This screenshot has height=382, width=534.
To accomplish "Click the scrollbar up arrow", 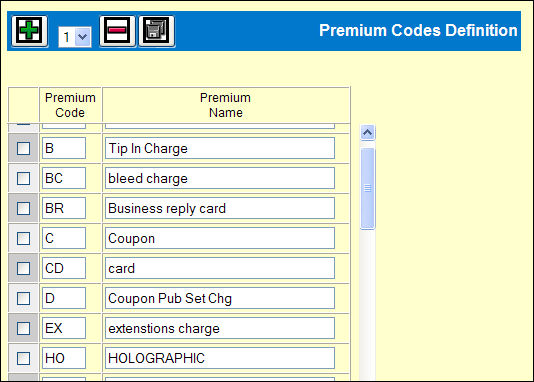I will pyautogui.click(x=367, y=132).
